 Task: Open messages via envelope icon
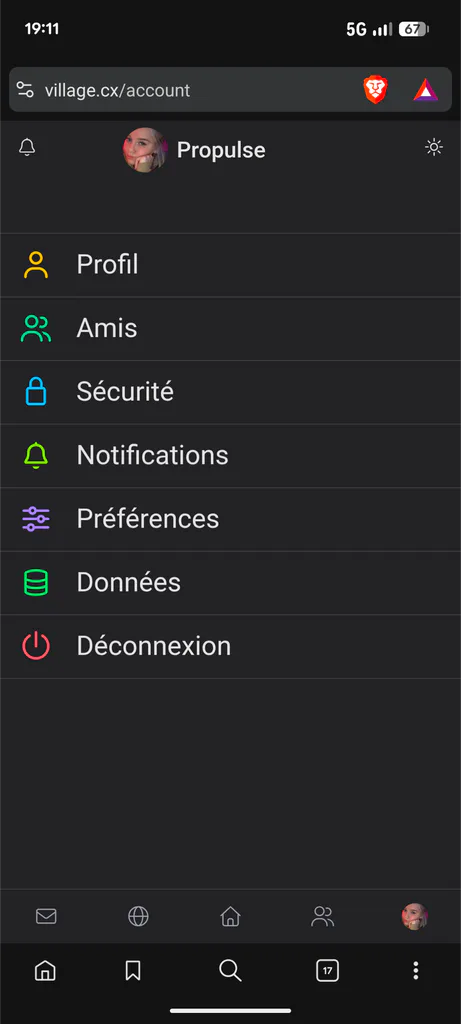coord(46,916)
